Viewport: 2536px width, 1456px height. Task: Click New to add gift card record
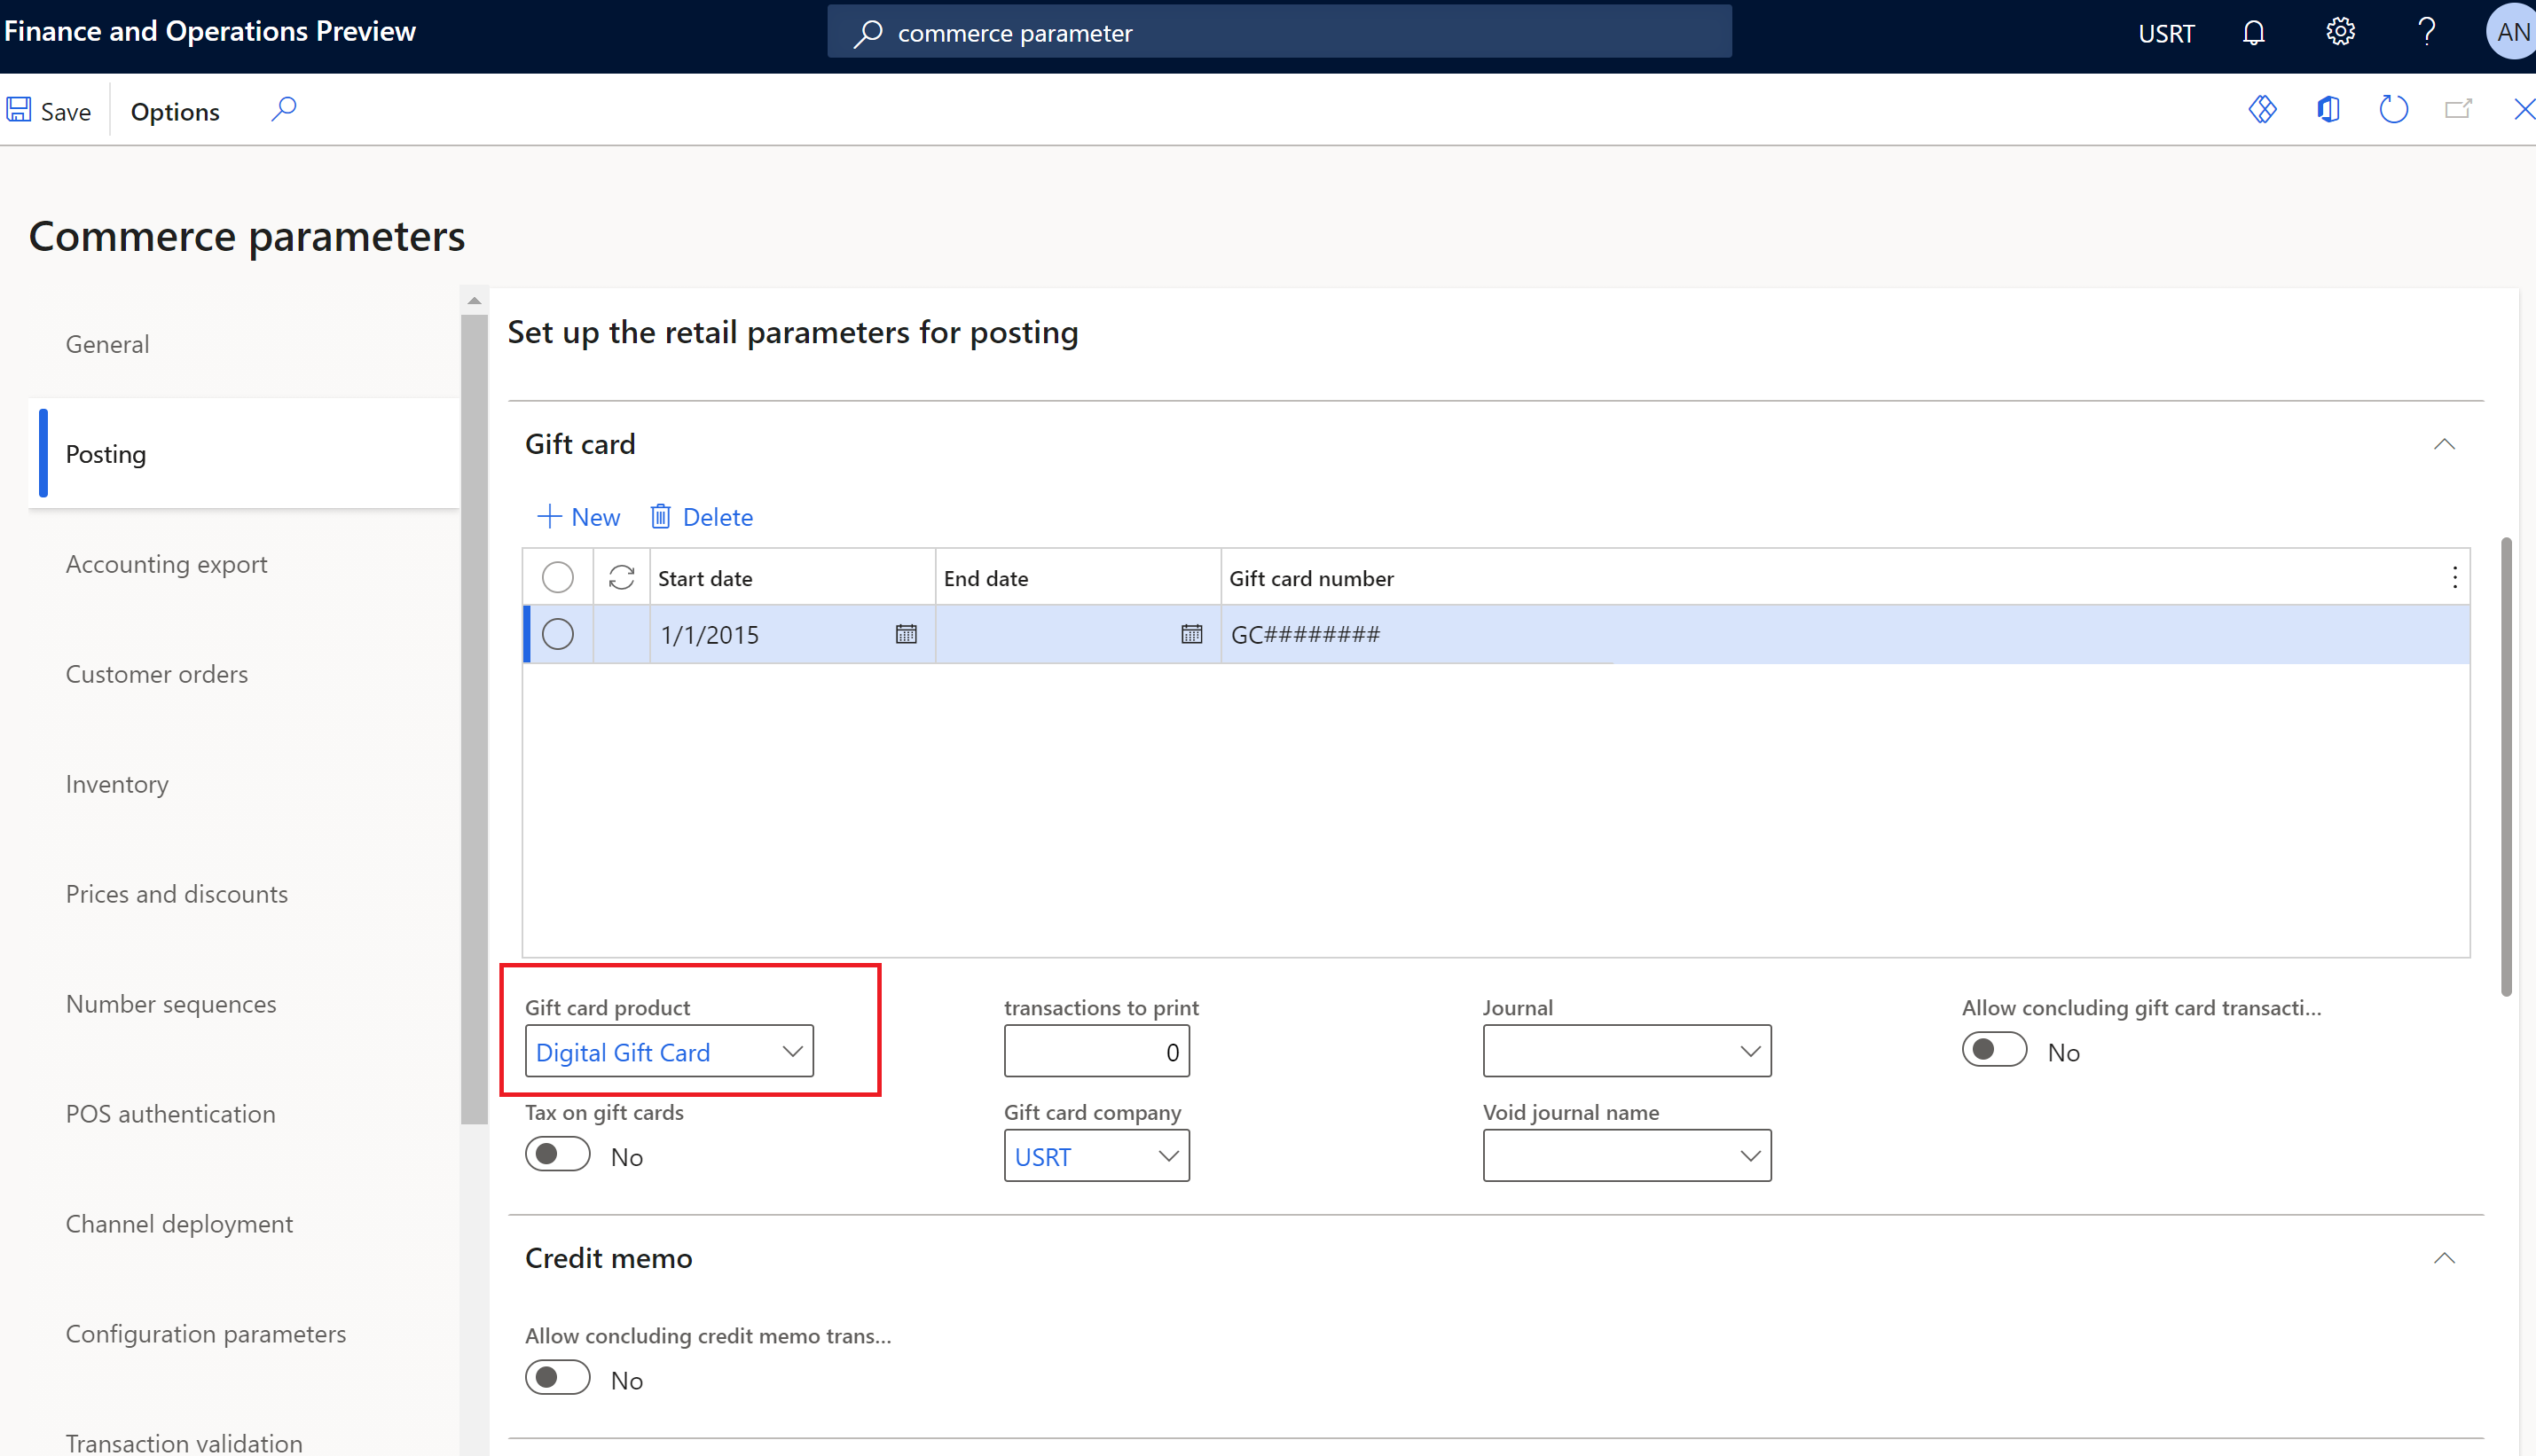tap(580, 515)
